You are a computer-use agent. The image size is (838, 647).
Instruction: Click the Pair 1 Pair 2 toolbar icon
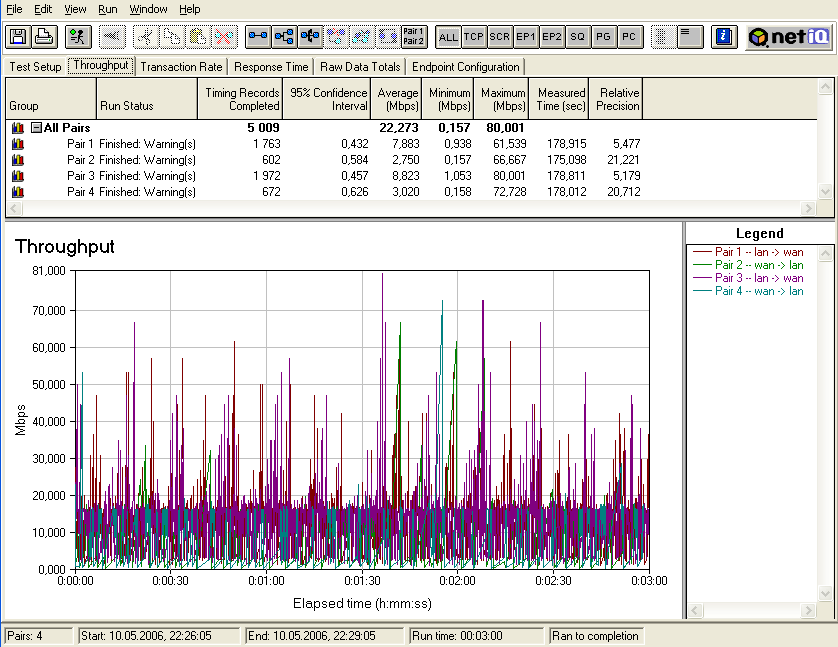coord(413,37)
